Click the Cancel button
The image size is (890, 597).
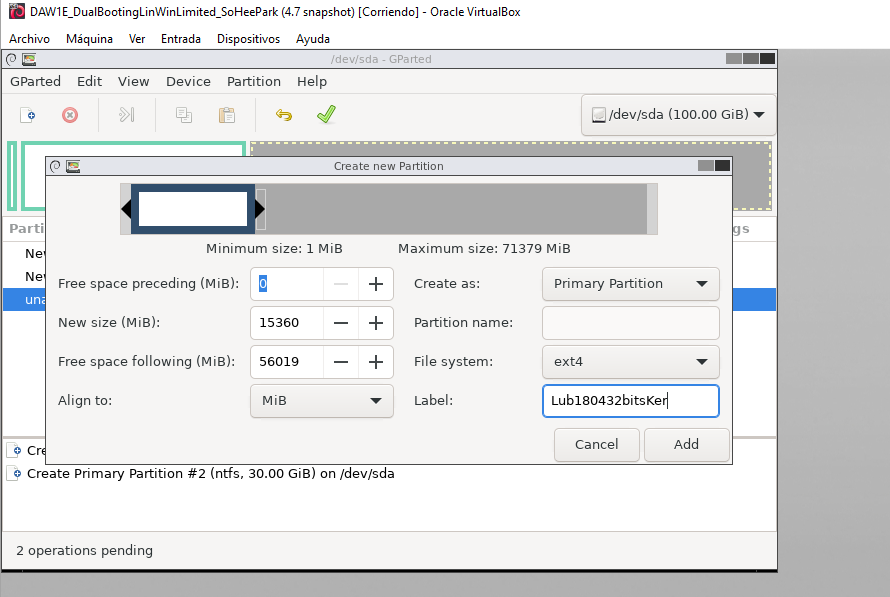coord(597,444)
